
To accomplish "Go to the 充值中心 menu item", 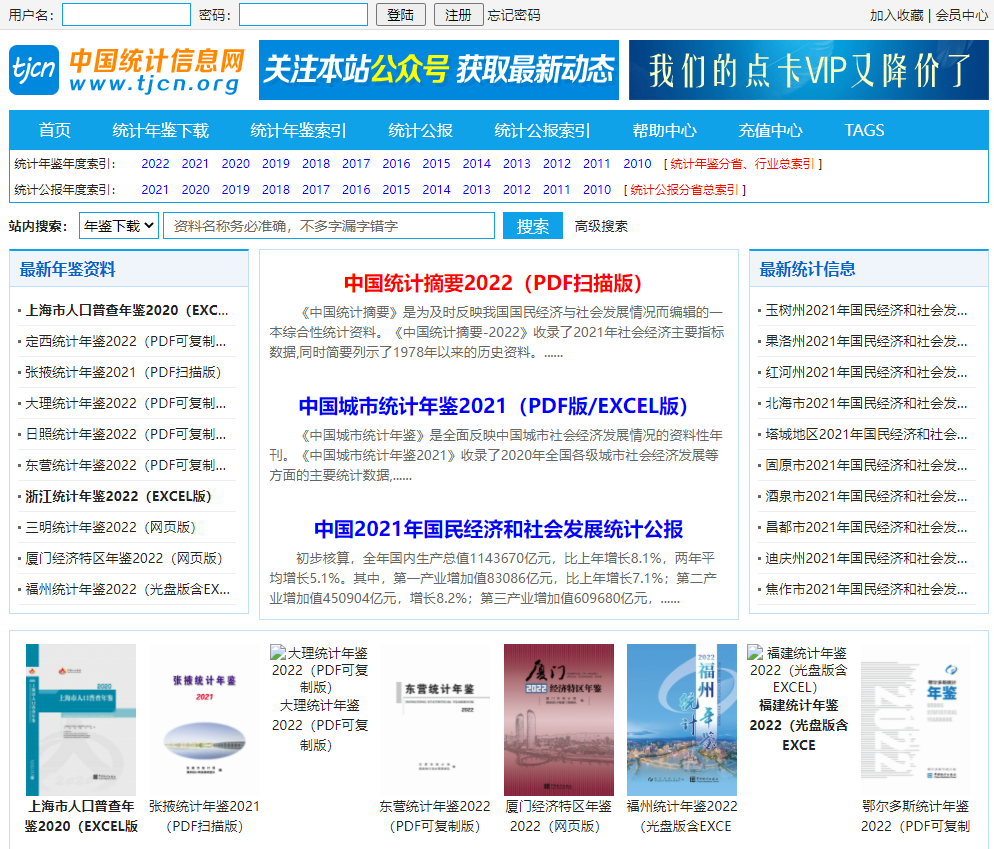I will 770,130.
